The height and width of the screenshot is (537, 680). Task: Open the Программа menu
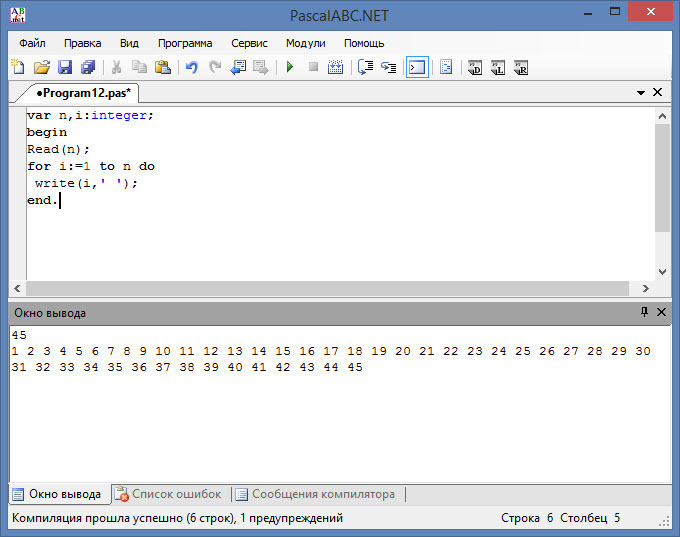[x=185, y=43]
